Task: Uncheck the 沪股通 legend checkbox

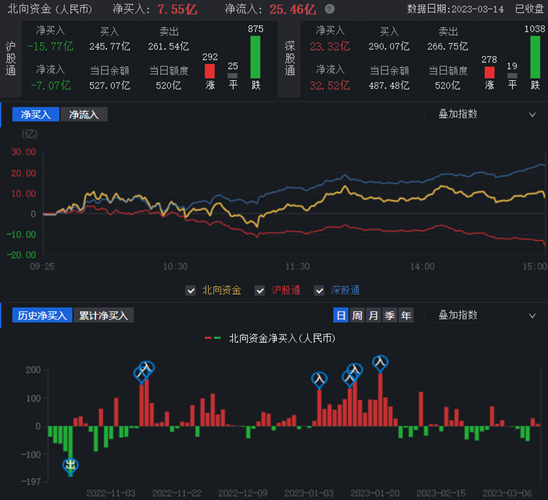Action: click(x=260, y=290)
